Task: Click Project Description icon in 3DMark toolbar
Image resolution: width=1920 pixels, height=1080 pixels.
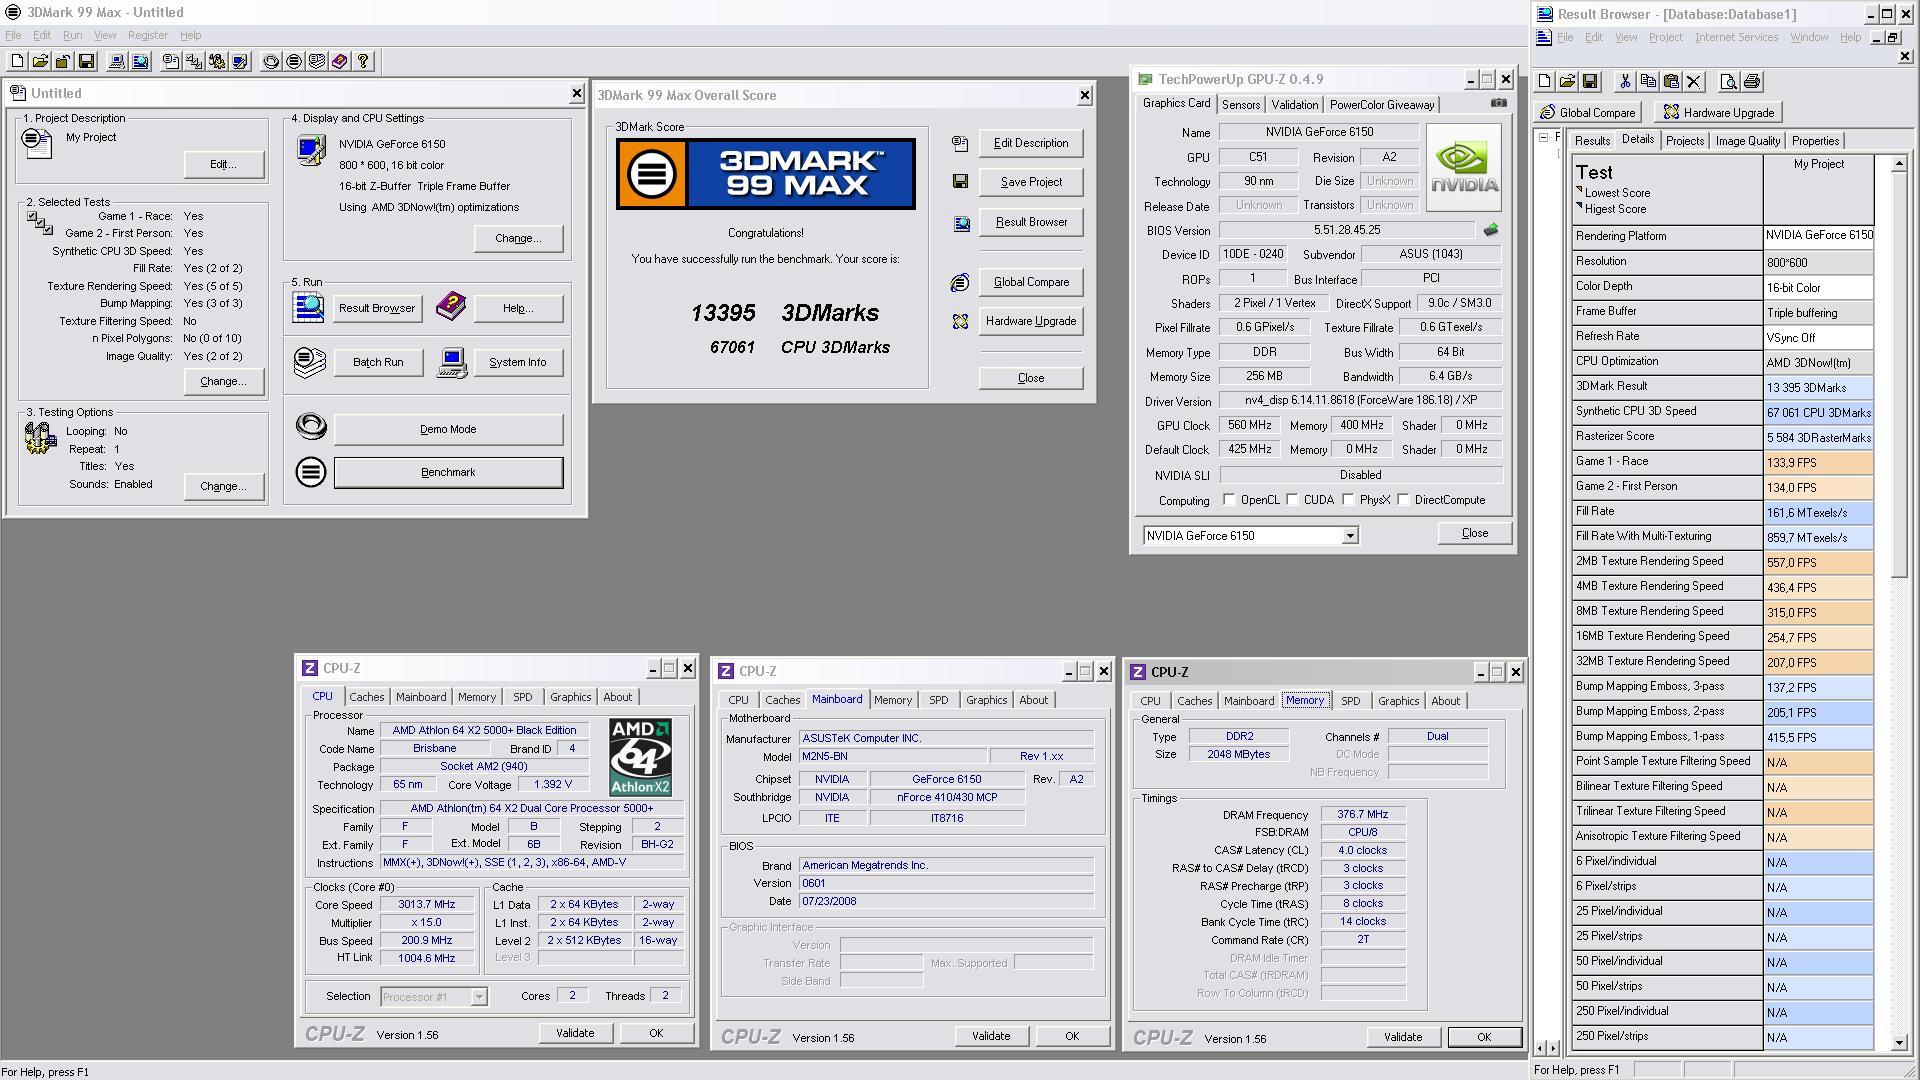Action: pos(171,61)
